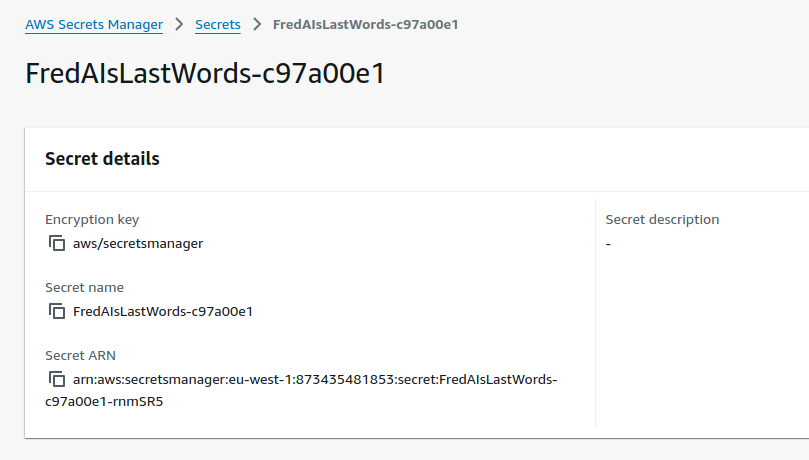Select the aws/secretsmanager value text

138,243
